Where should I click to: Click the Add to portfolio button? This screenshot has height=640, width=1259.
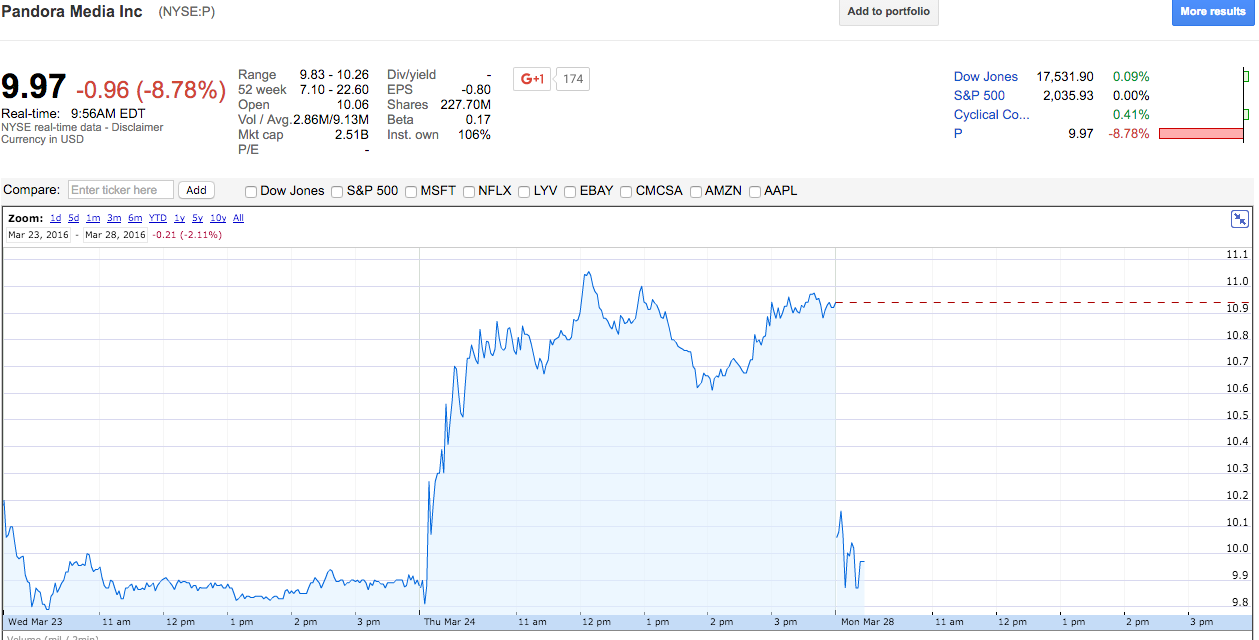888,12
